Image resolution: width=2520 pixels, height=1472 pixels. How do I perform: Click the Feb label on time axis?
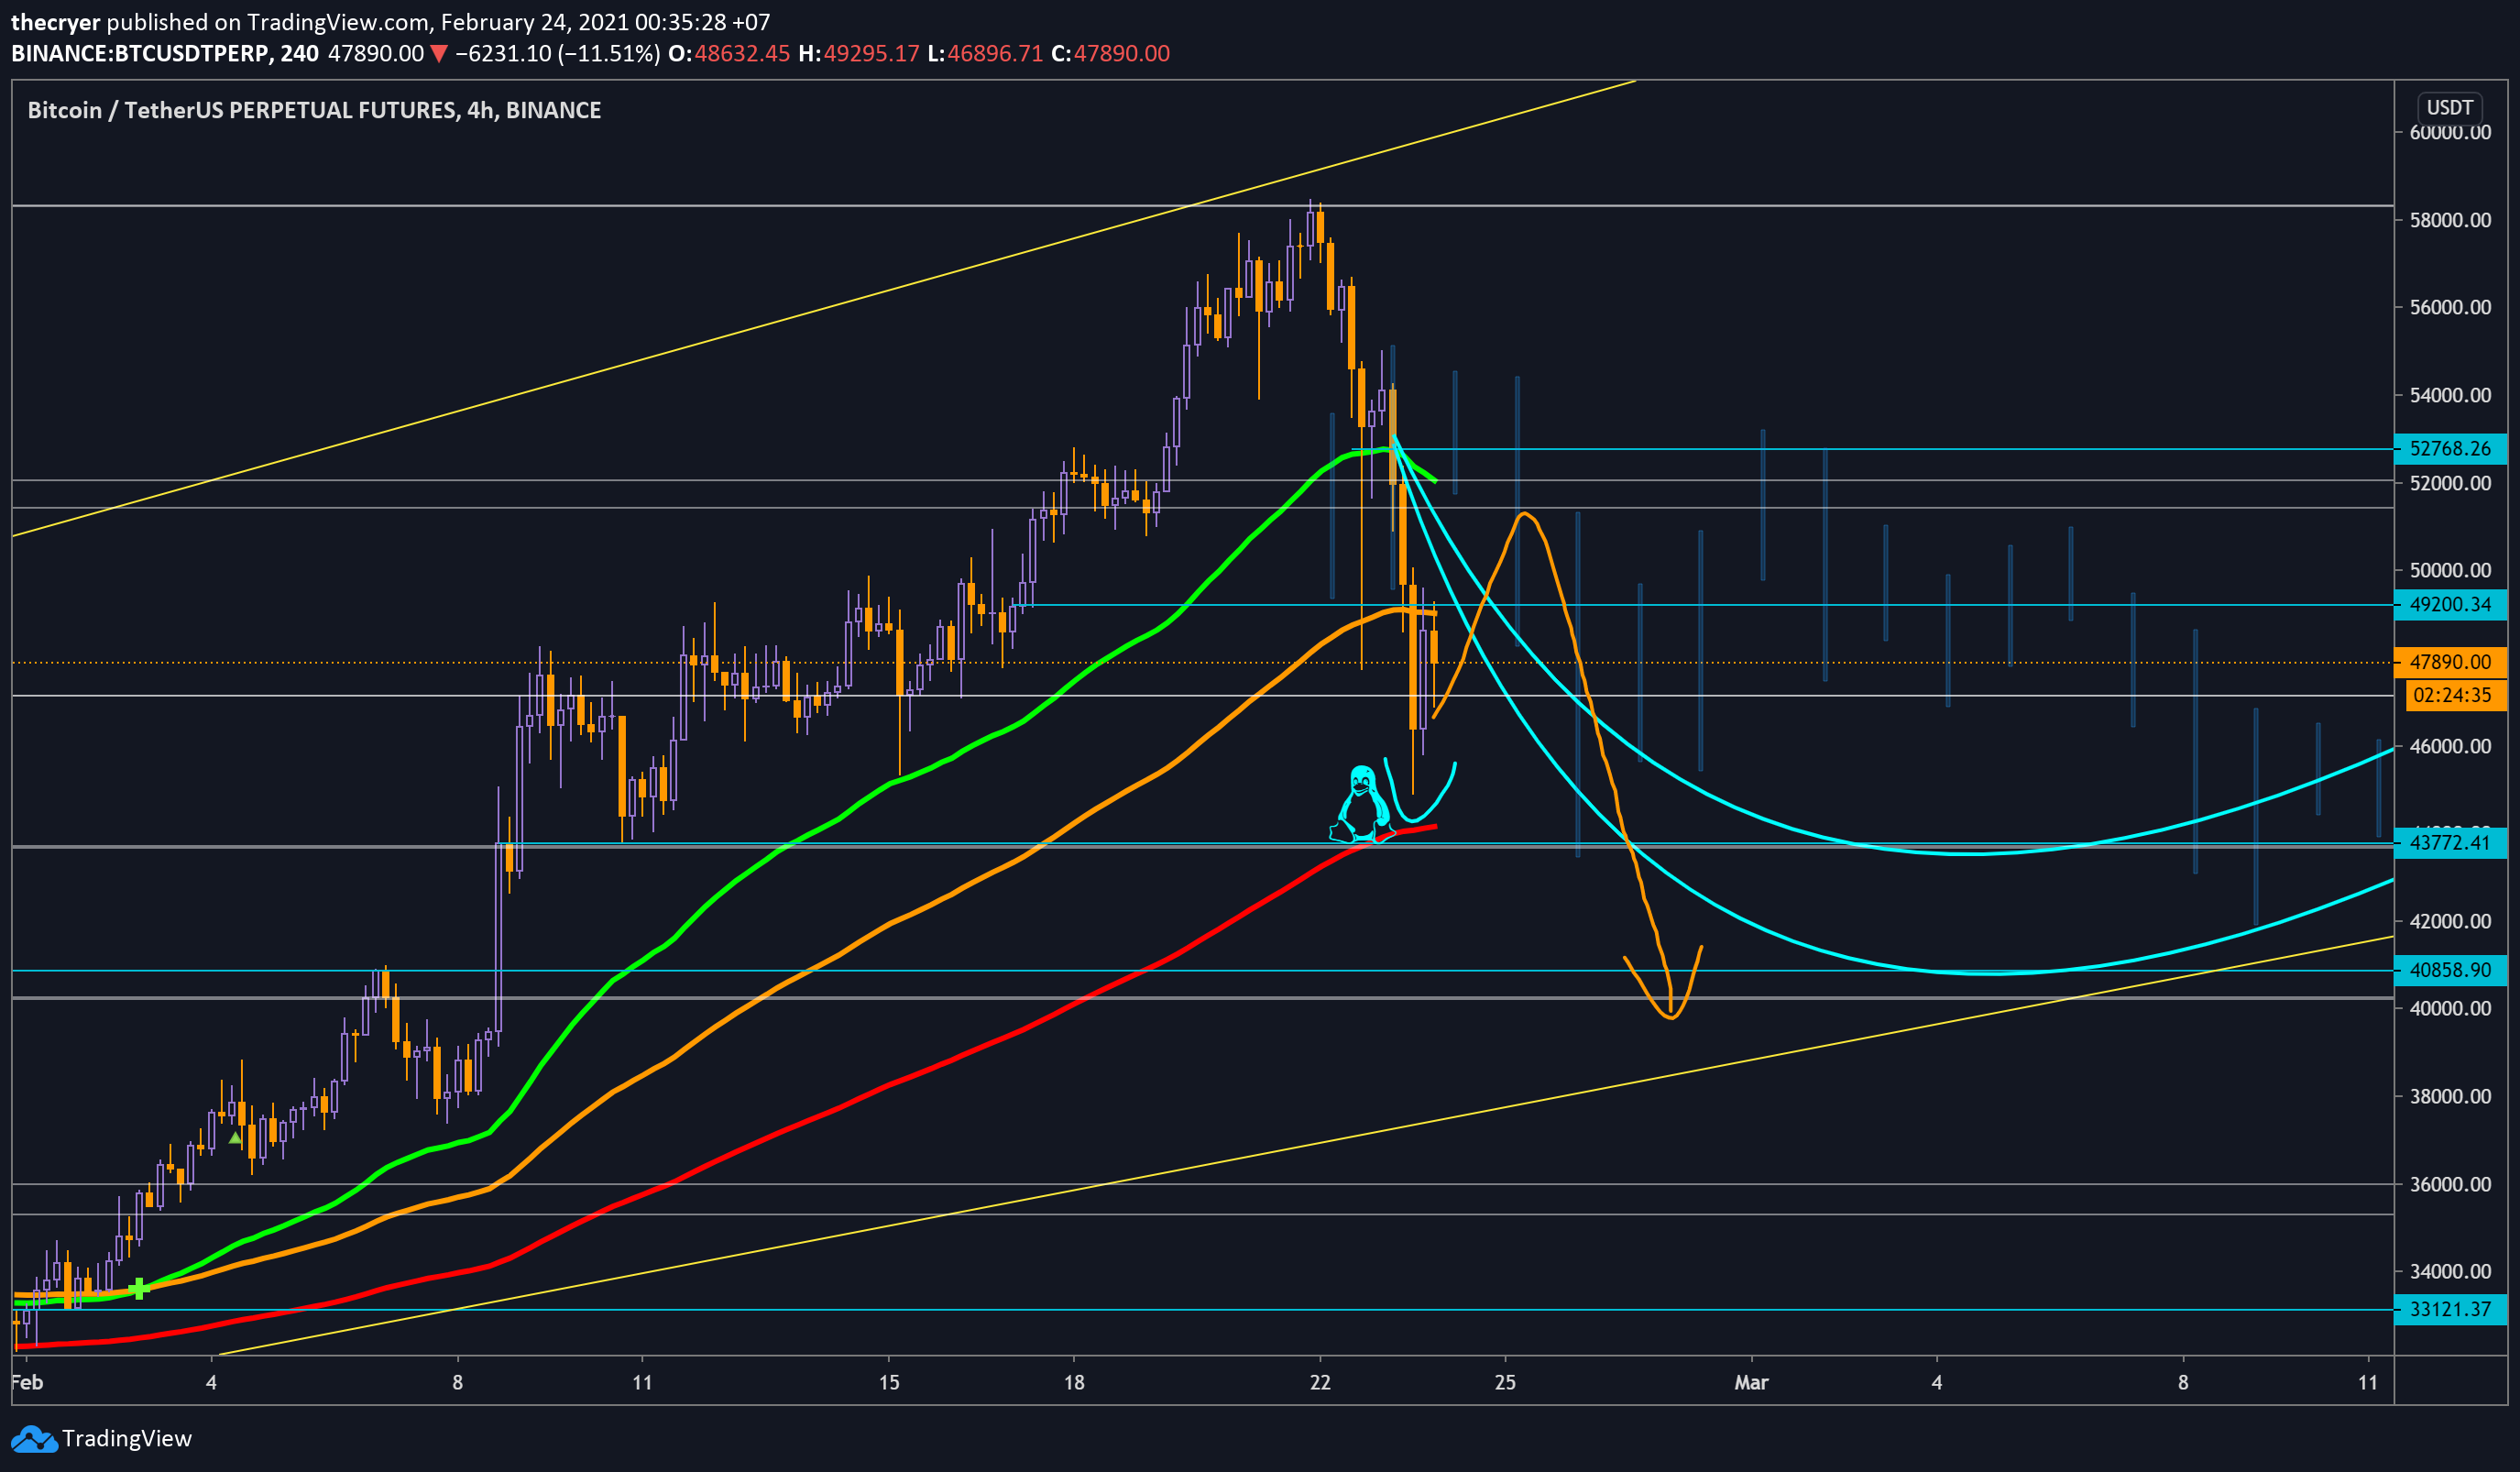(27, 1382)
